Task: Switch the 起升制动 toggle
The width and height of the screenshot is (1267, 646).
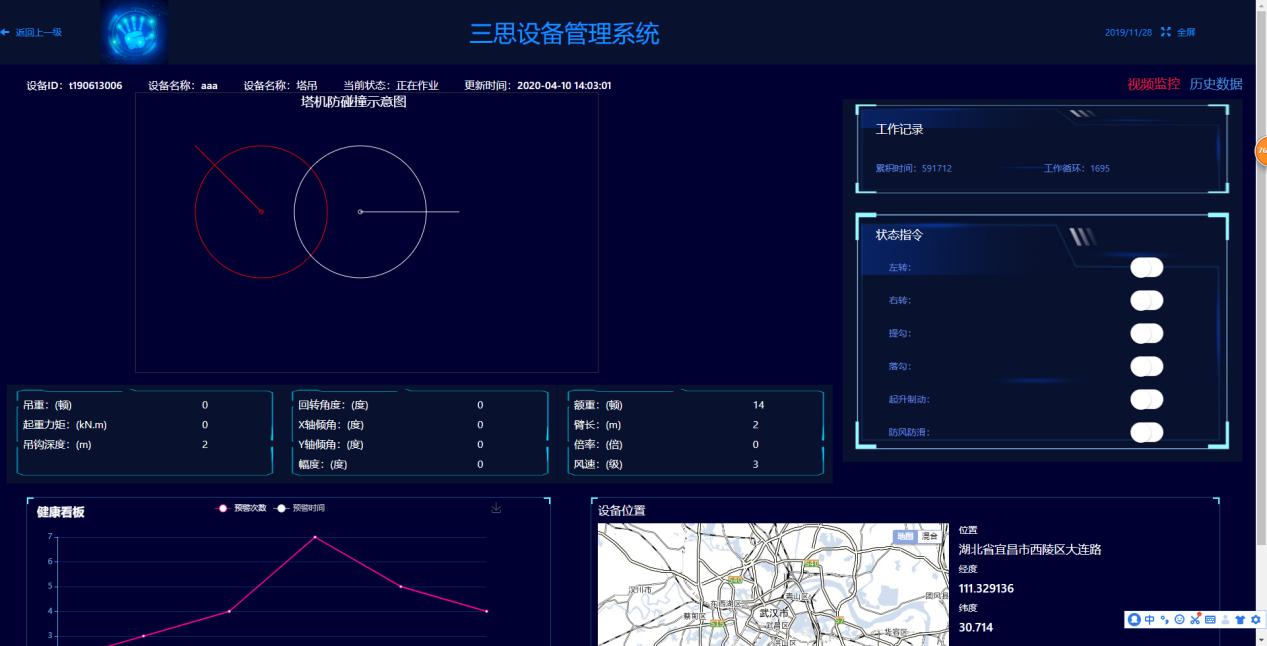Action: click(1146, 399)
